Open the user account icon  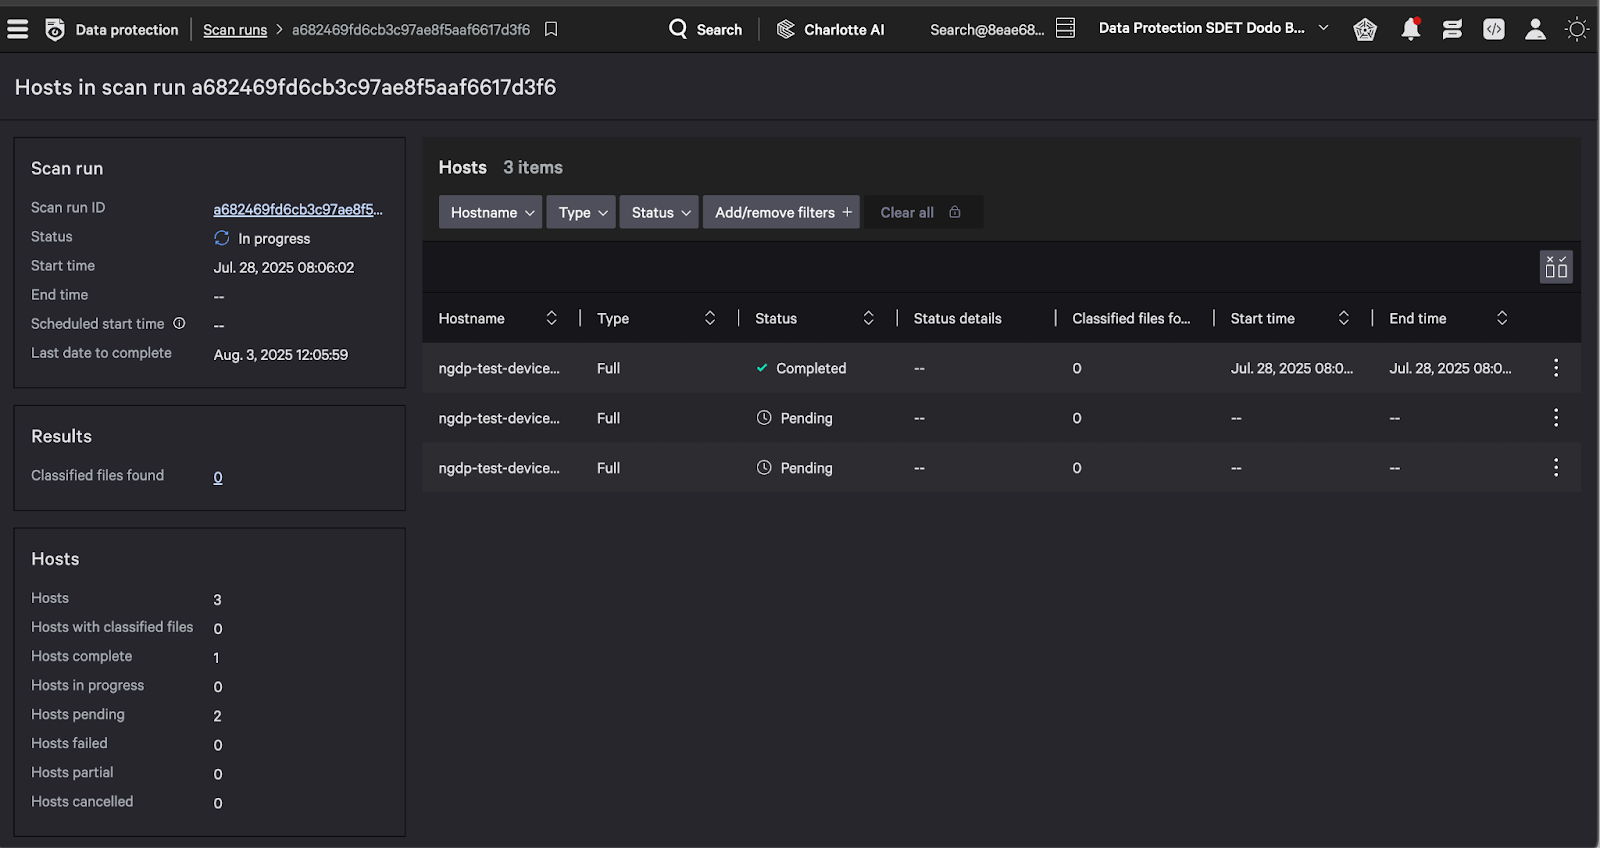(1535, 29)
